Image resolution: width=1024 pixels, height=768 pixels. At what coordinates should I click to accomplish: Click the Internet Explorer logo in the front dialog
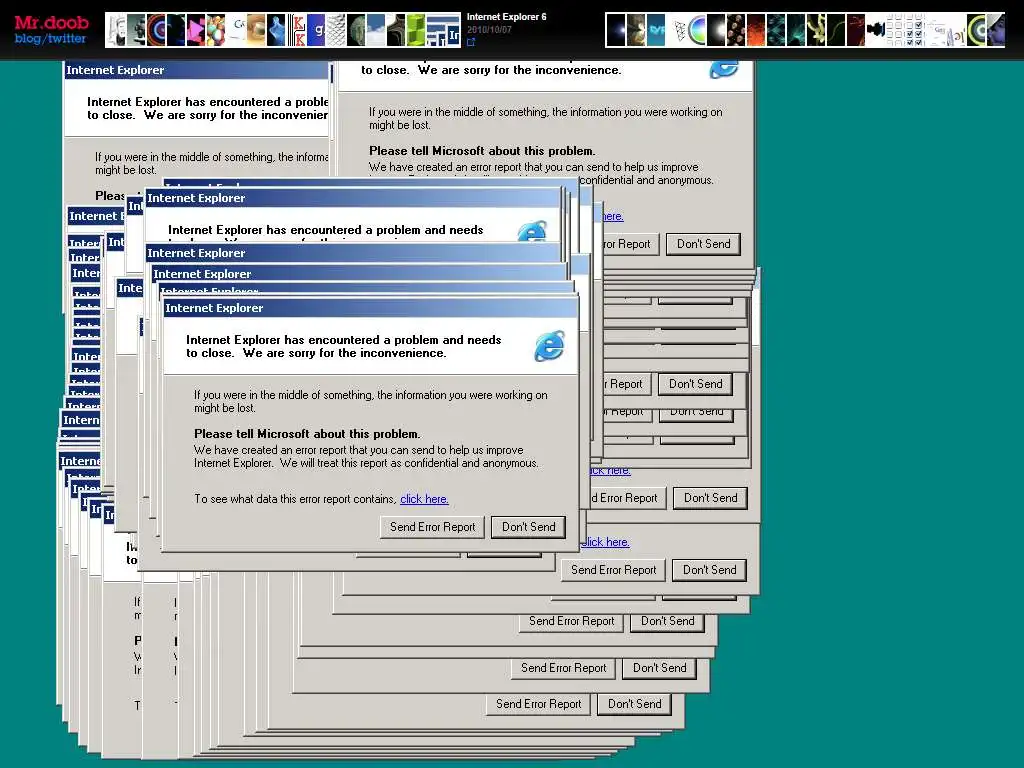pos(549,346)
